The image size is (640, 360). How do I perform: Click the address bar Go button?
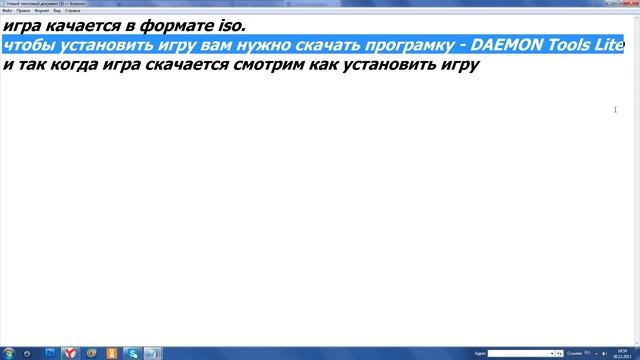pyautogui.click(x=560, y=353)
